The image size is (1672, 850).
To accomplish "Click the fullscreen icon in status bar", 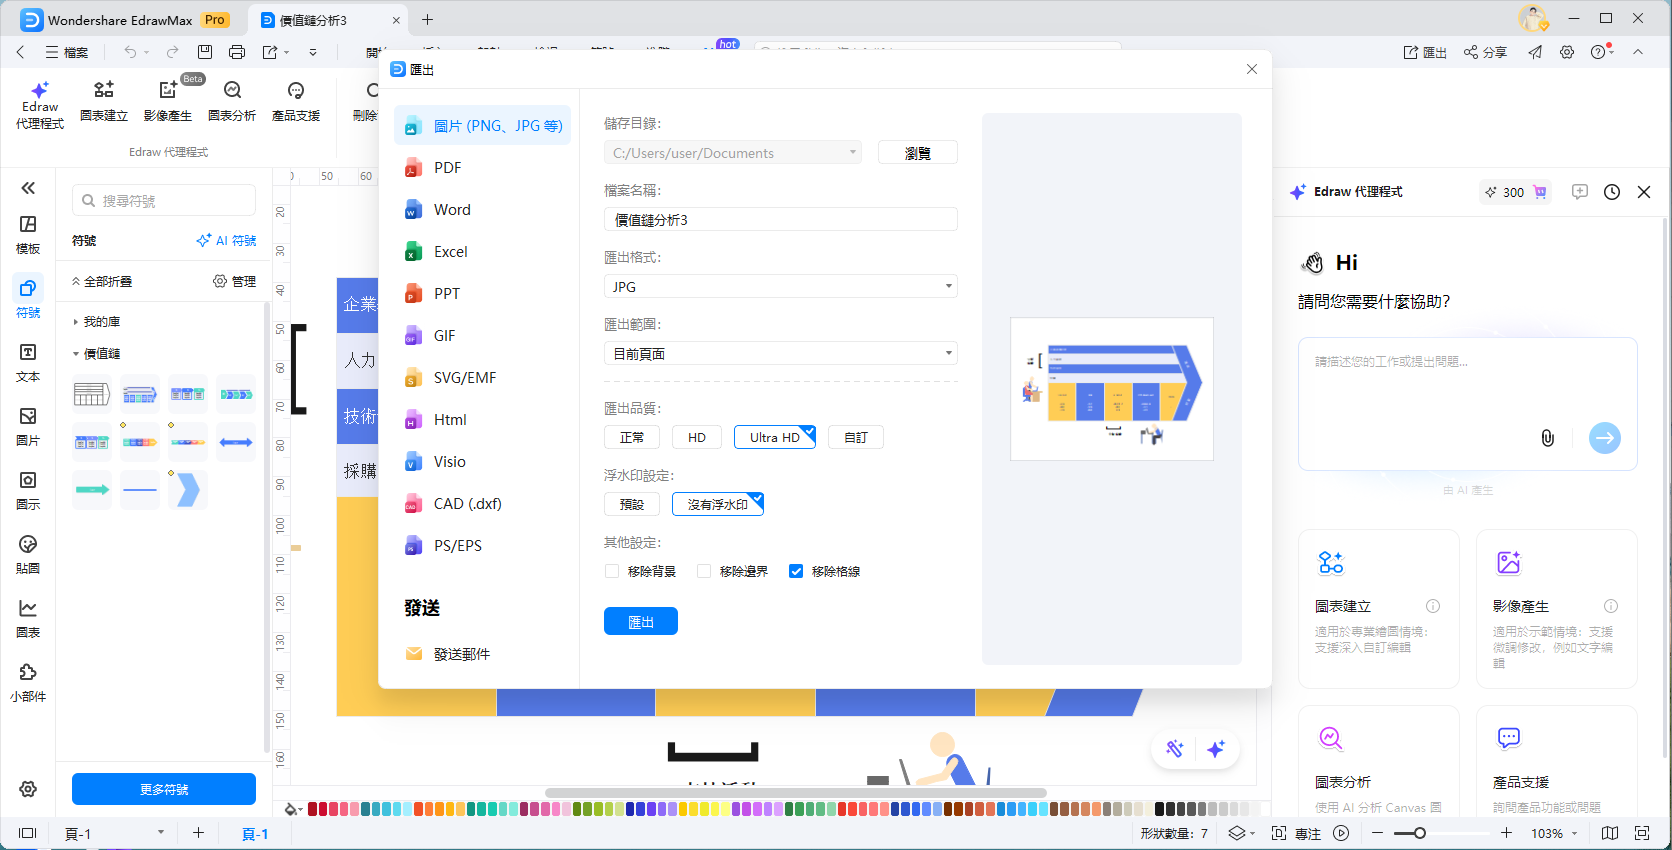I will pyautogui.click(x=1642, y=833).
